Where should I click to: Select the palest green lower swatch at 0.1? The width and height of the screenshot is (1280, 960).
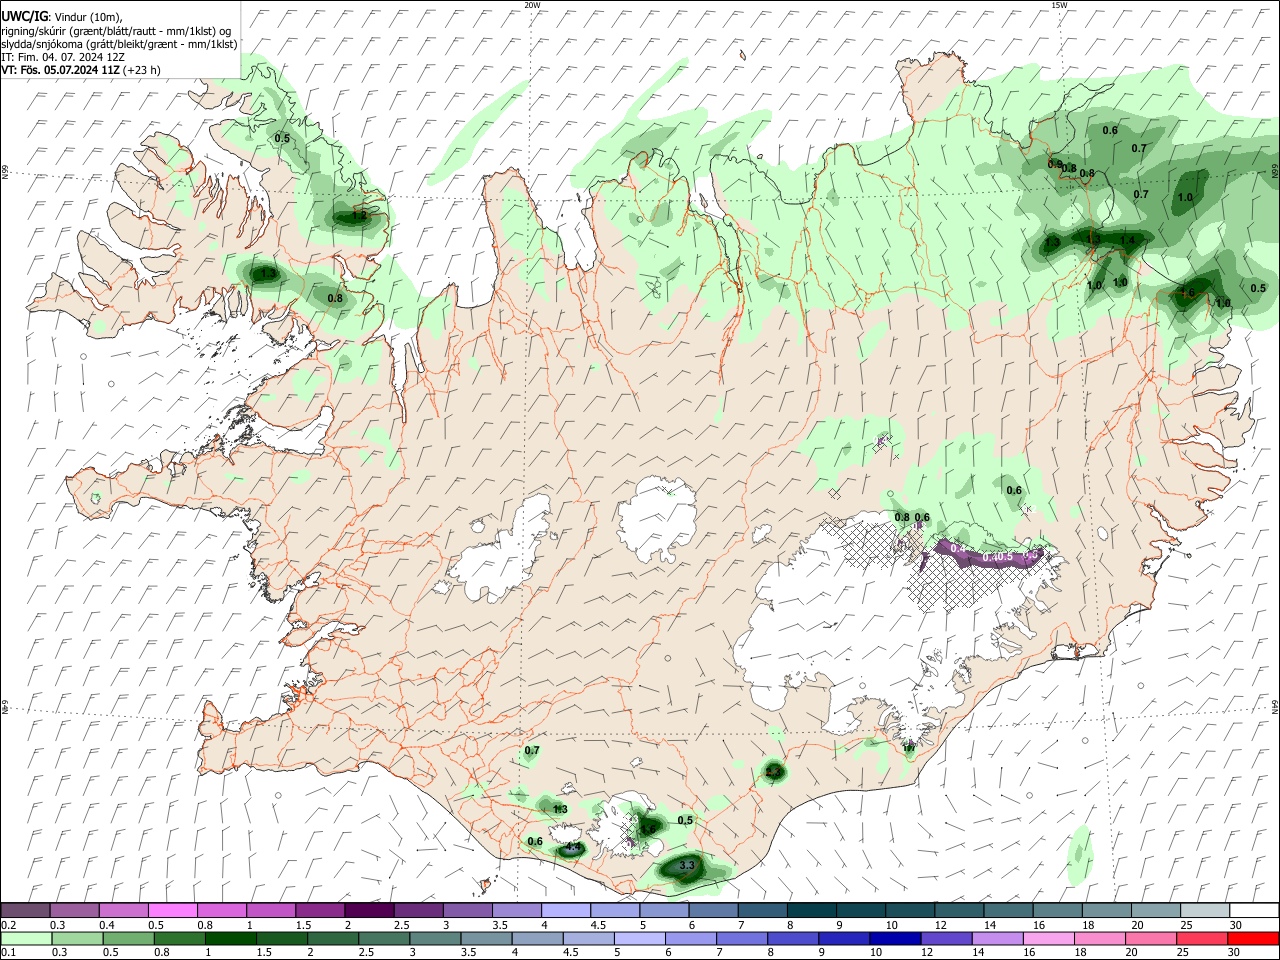coord(26,939)
